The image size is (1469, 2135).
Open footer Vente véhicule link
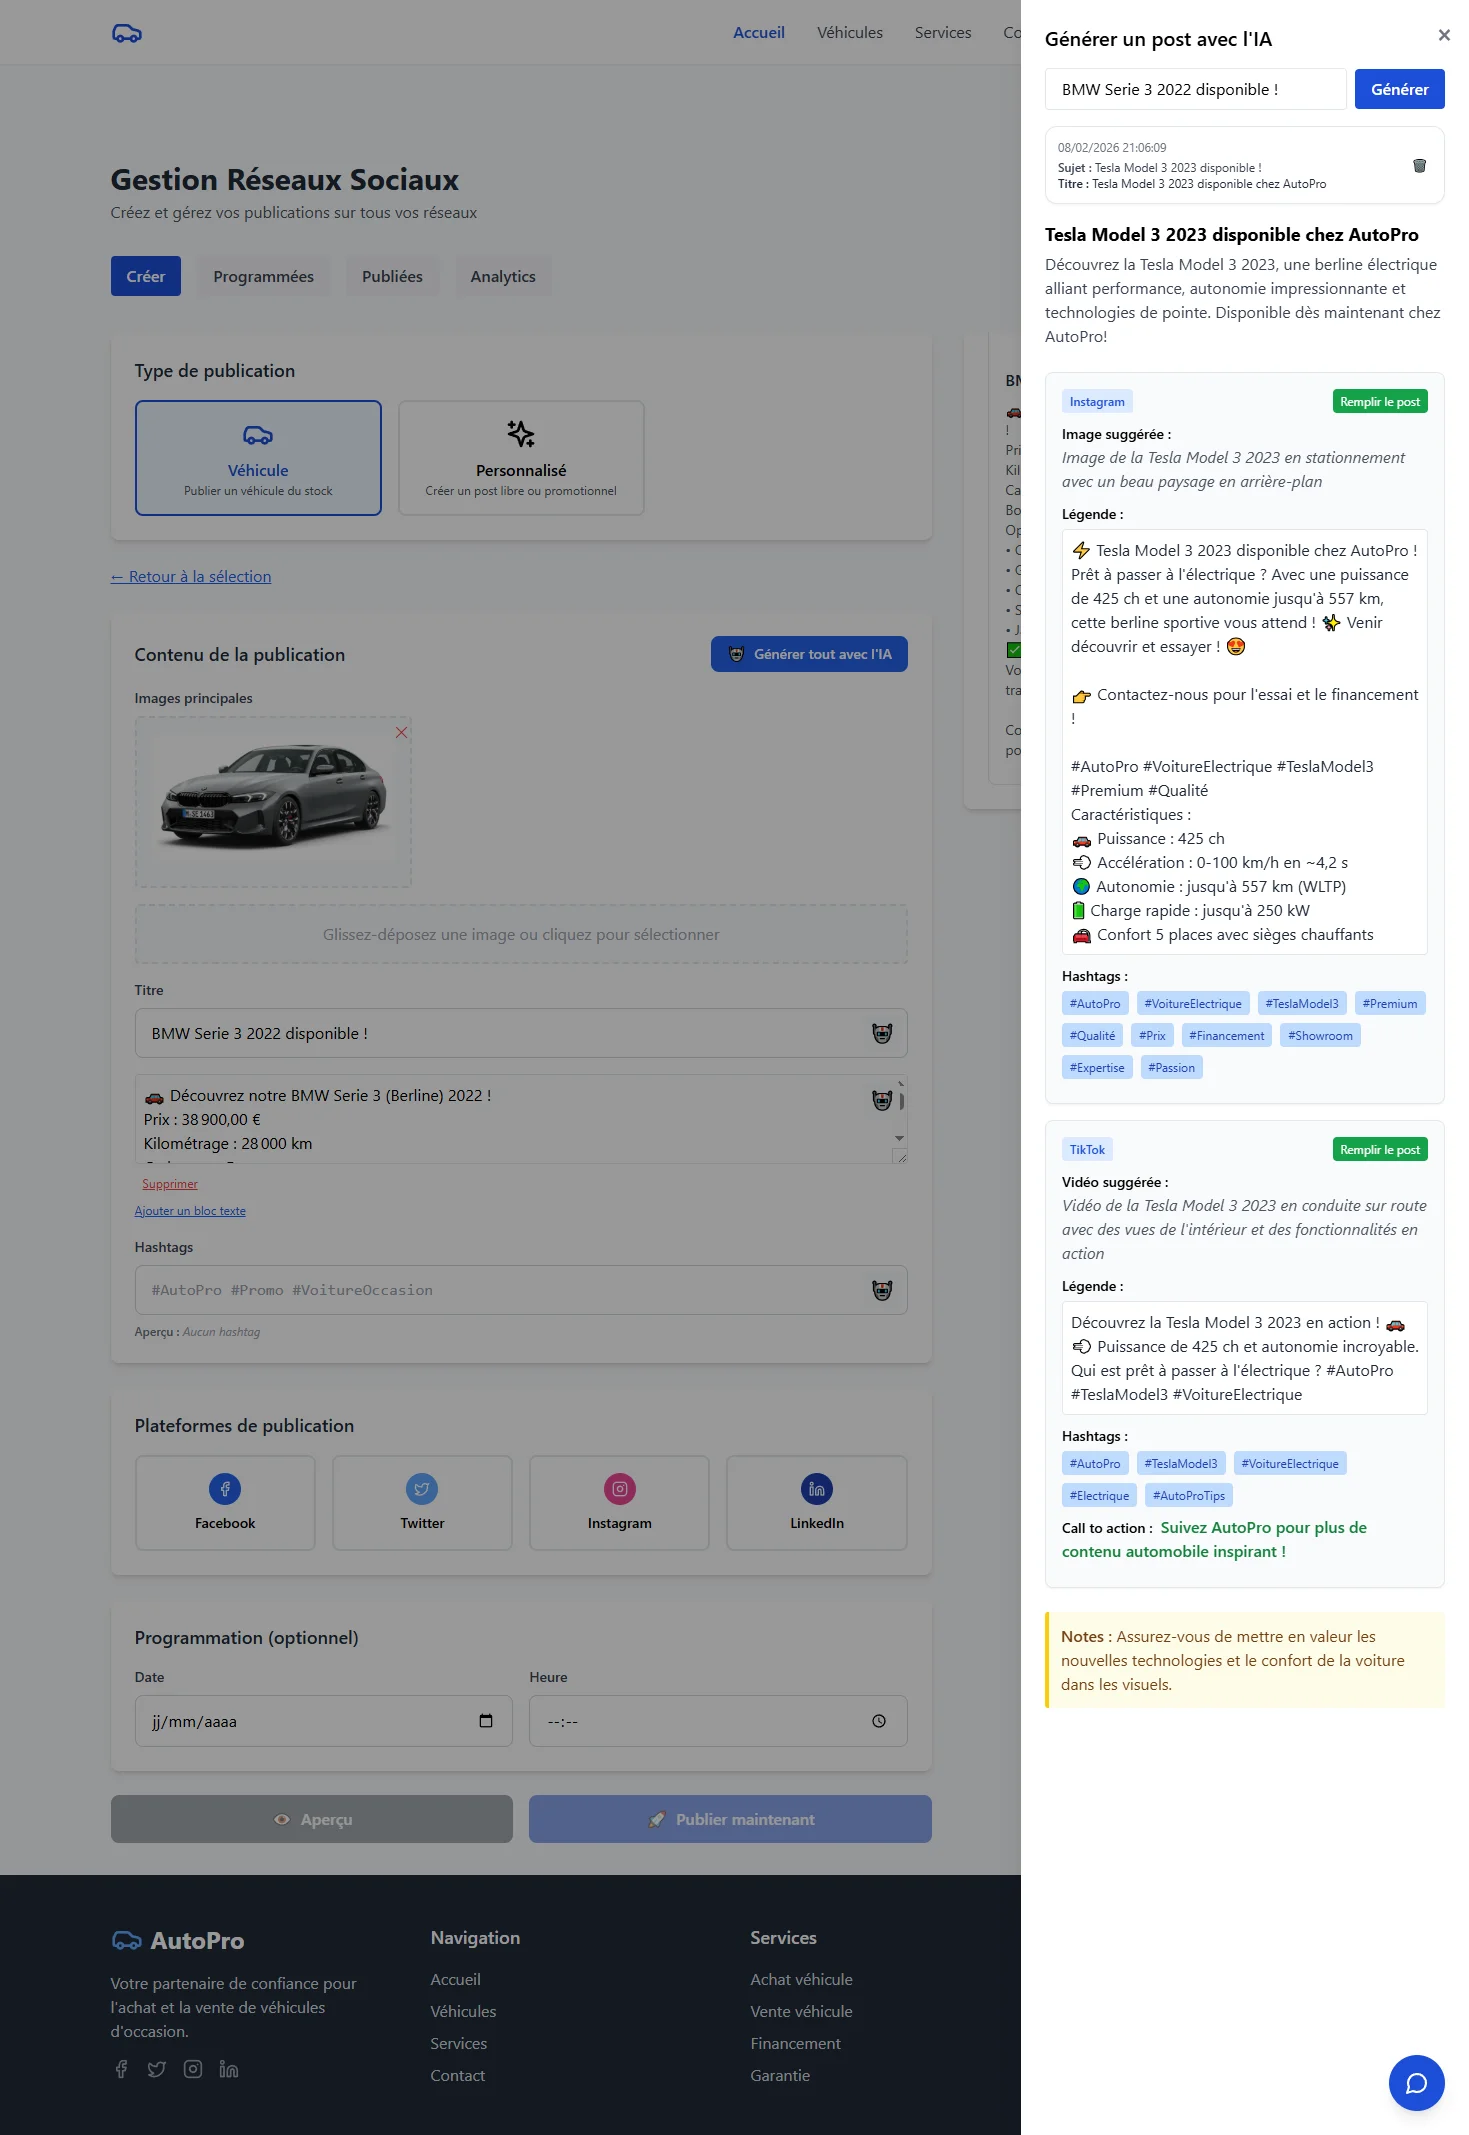click(x=801, y=2011)
